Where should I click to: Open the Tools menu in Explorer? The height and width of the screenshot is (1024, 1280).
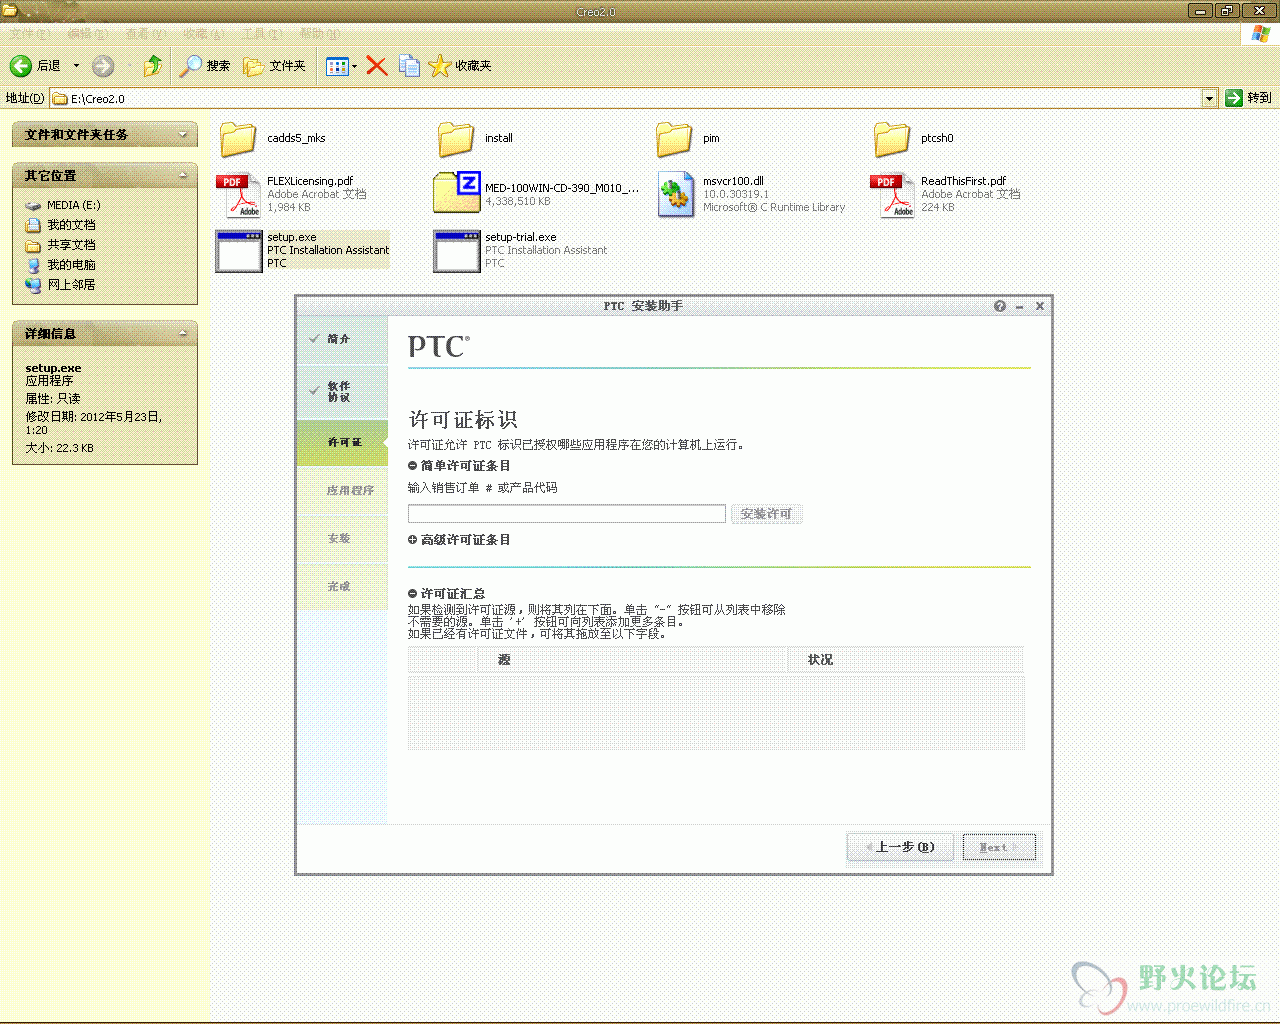tap(262, 34)
